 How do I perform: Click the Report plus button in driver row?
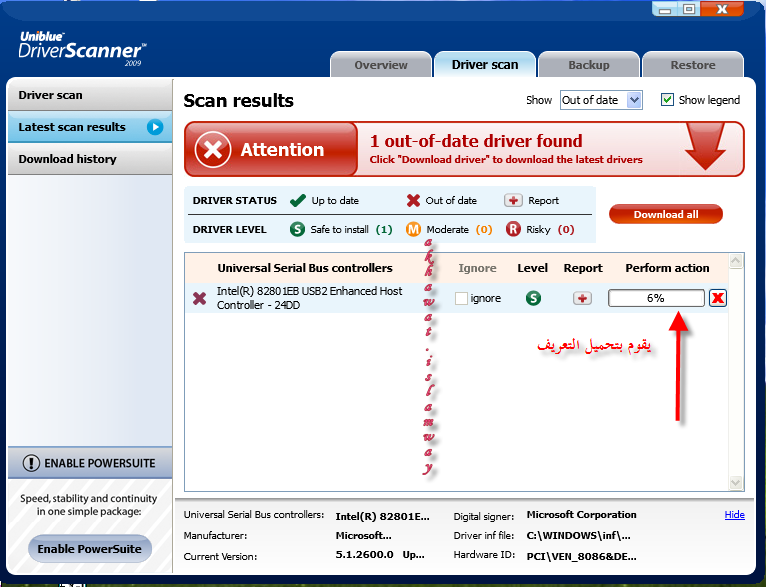click(x=582, y=298)
